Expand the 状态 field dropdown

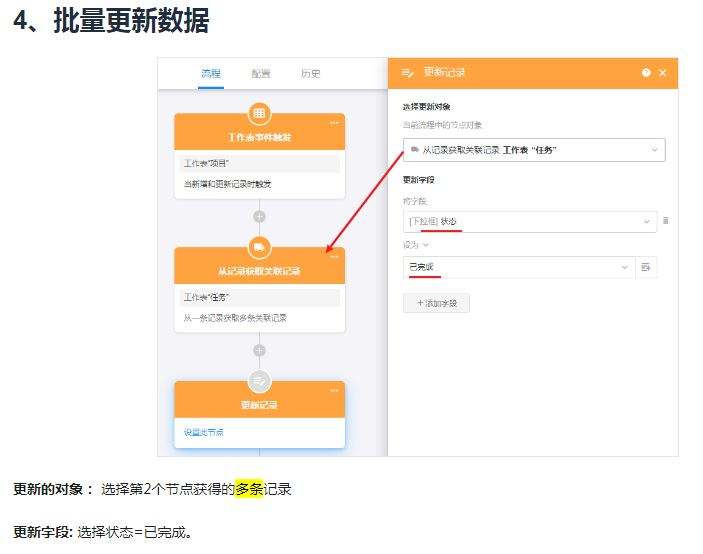point(530,221)
